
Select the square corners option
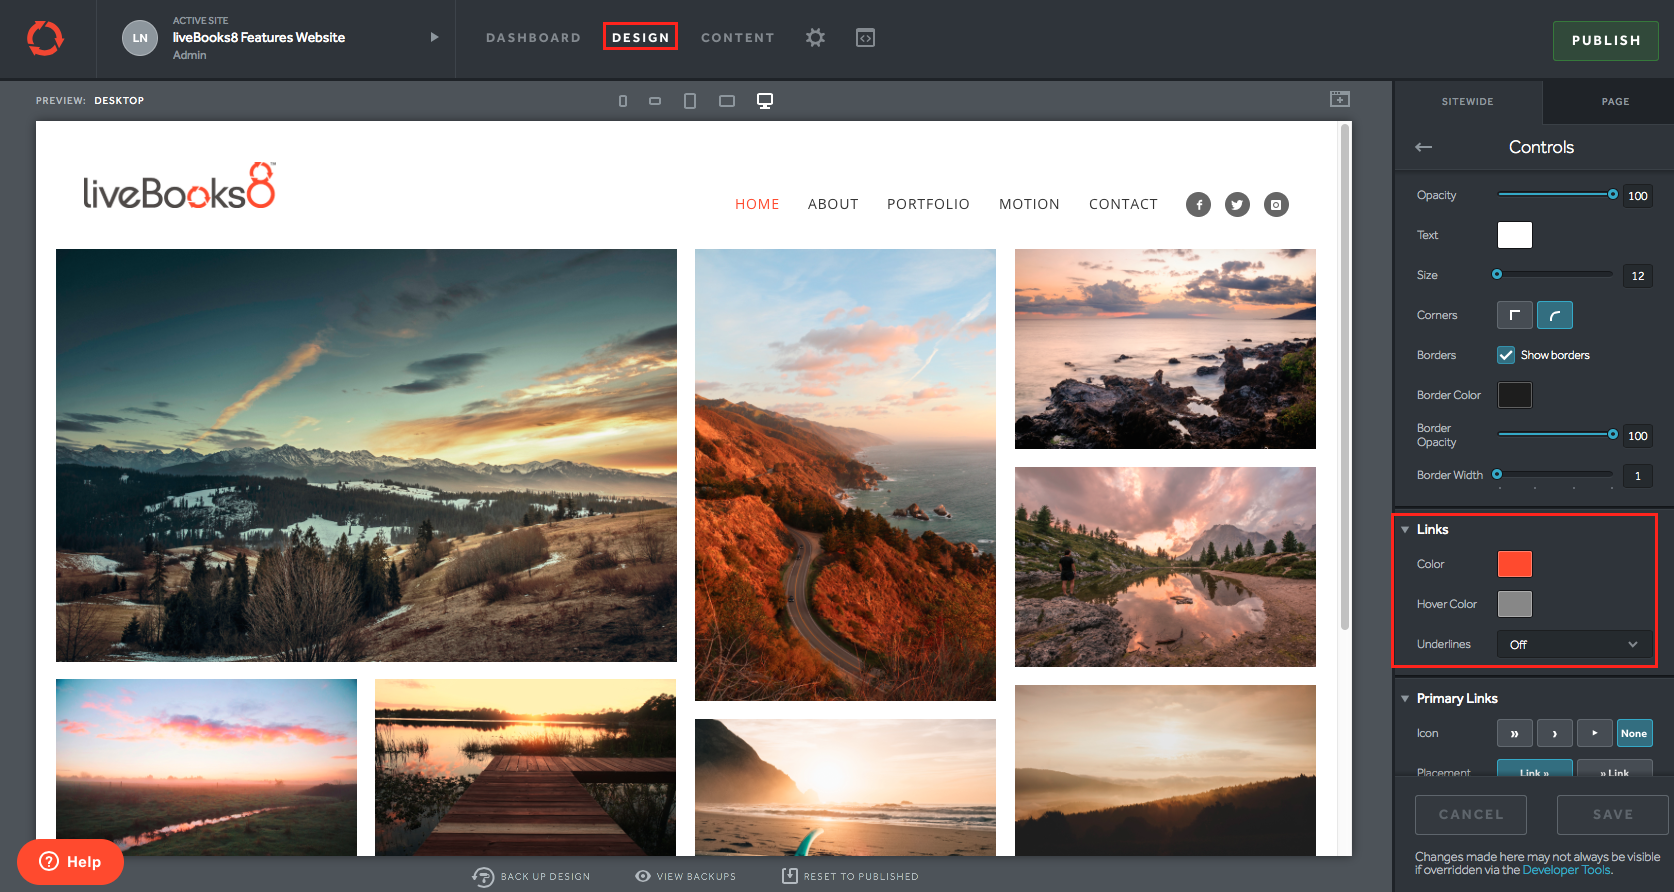pos(1514,315)
